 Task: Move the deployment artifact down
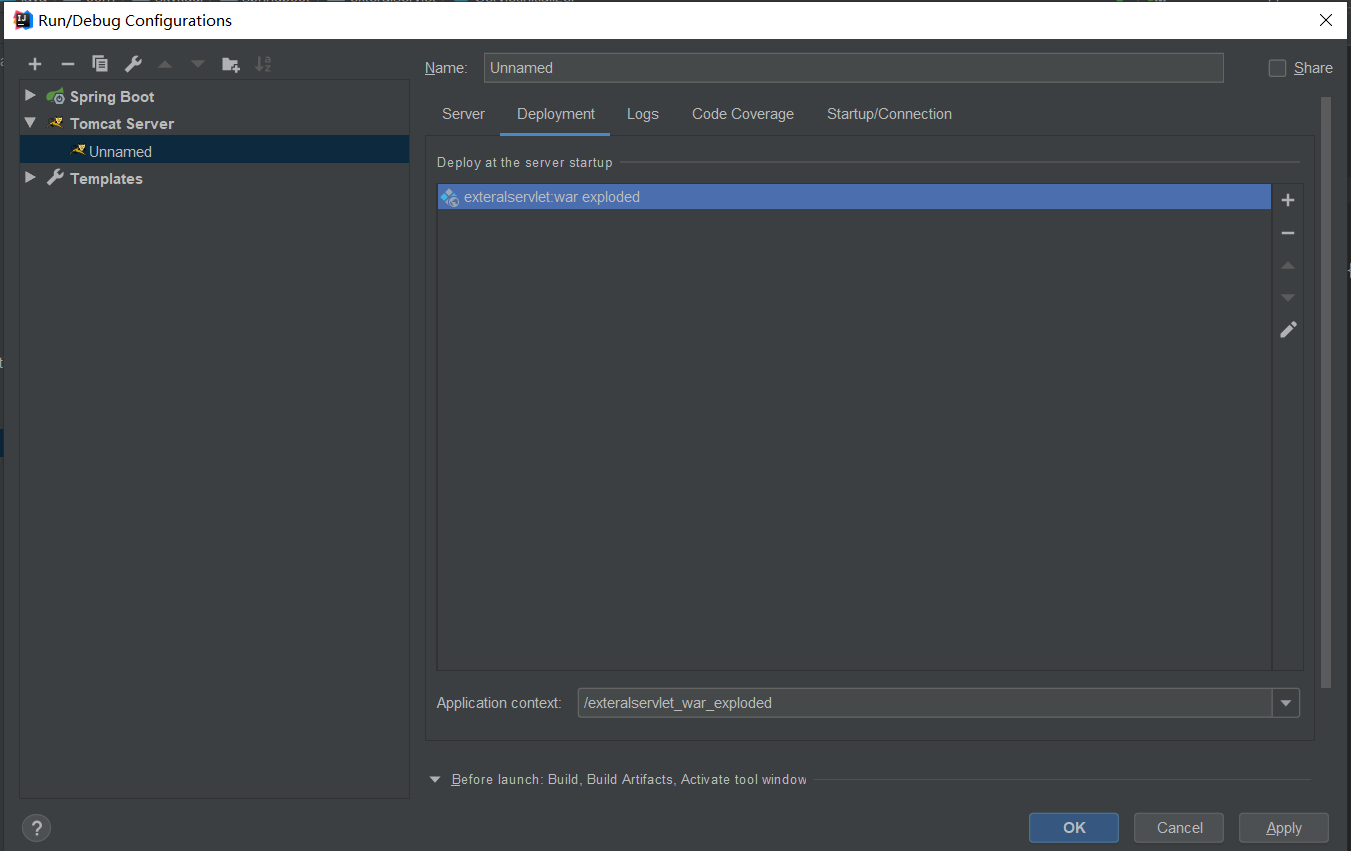tap(1288, 297)
